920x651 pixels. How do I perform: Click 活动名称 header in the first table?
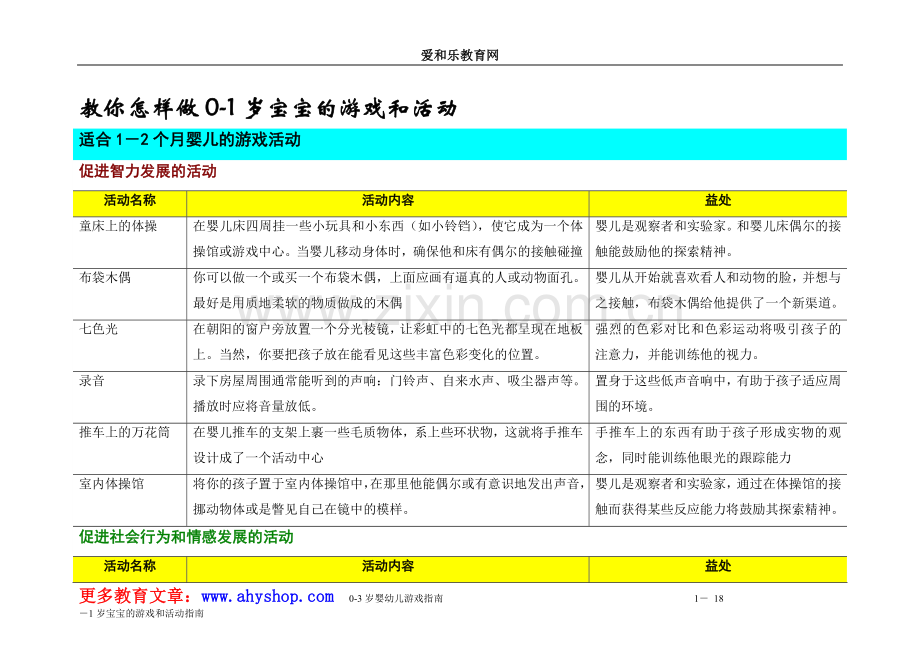point(130,200)
